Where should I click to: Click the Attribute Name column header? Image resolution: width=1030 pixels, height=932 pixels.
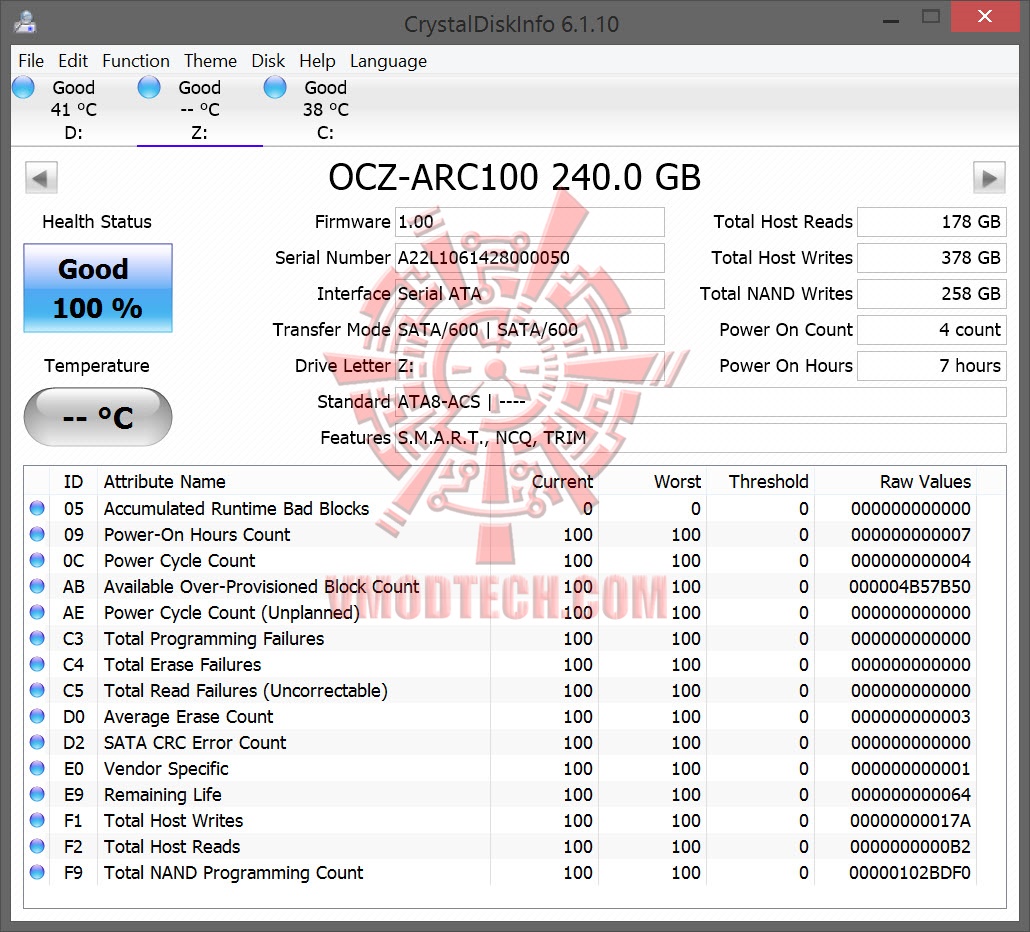point(294,481)
